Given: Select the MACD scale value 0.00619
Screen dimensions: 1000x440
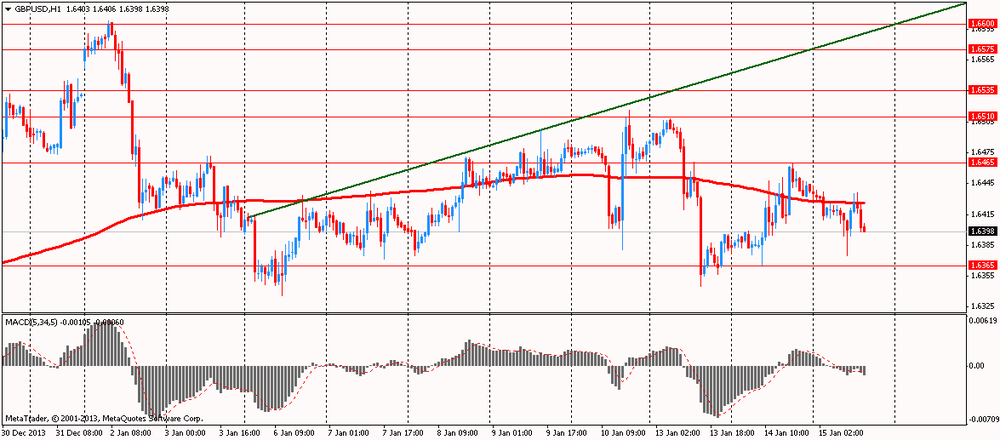Looking at the screenshot, I should pyautogui.click(x=983, y=319).
